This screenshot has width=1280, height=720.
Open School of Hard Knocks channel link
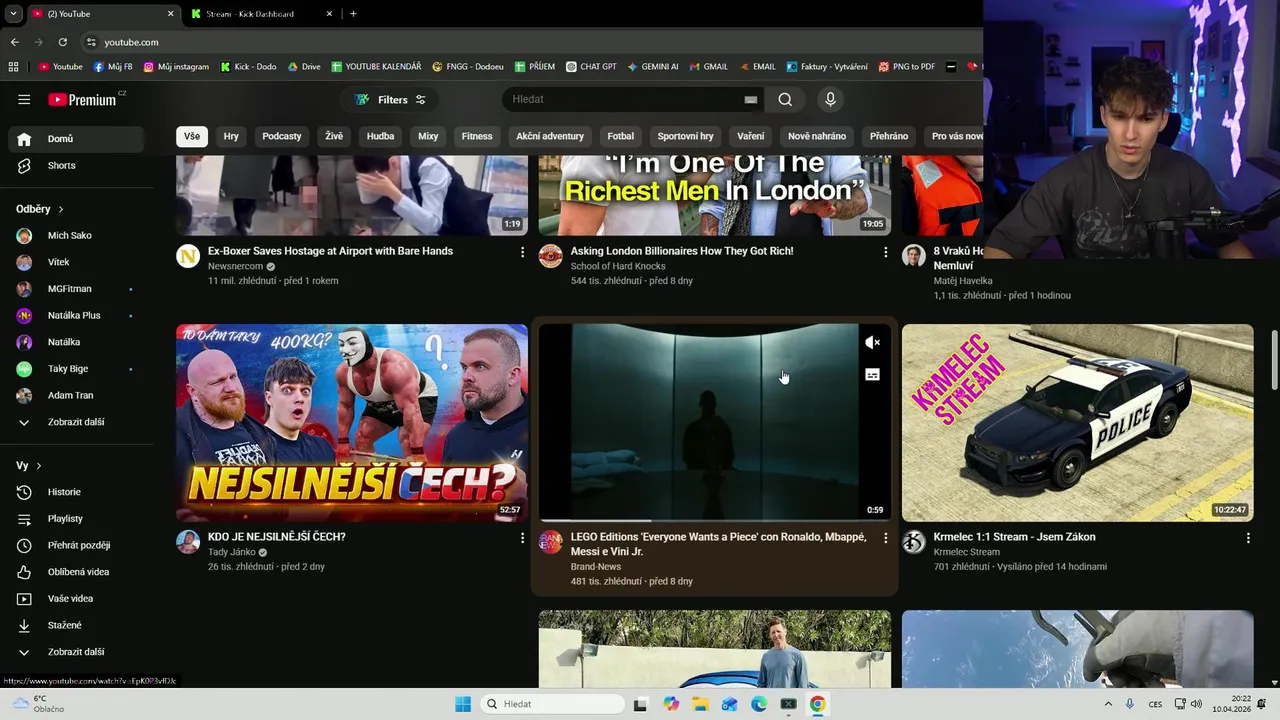[618, 266]
